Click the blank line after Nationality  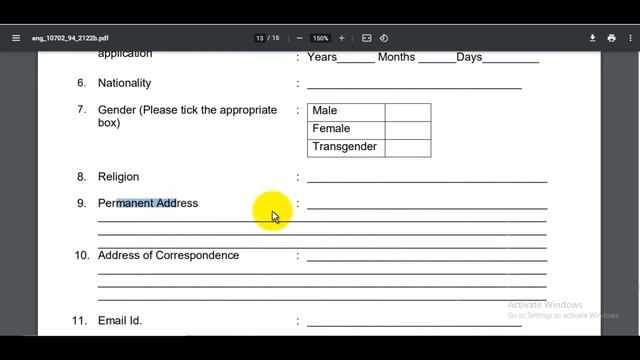[x=414, y=87]
